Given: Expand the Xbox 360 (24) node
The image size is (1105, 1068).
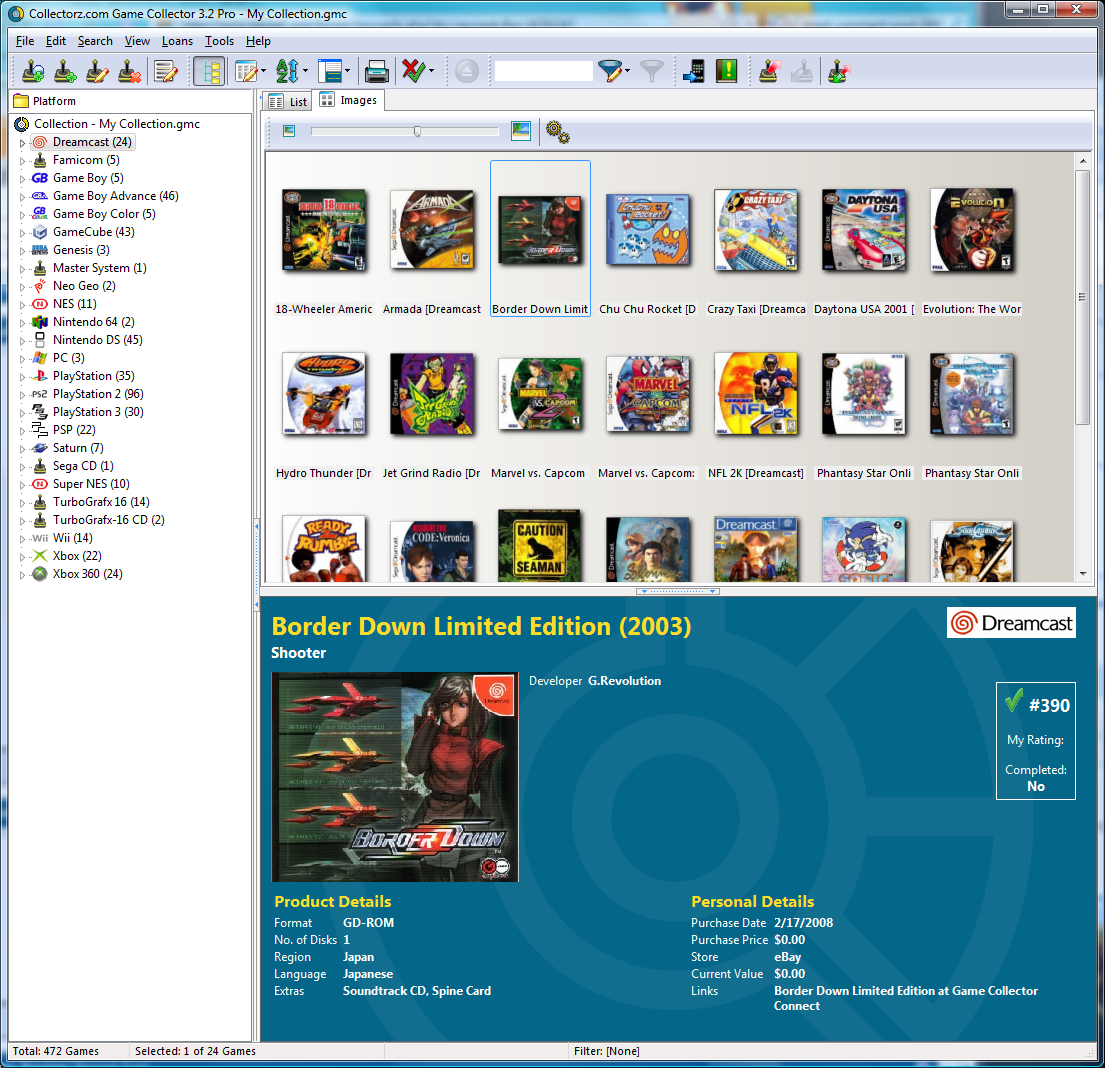Looking at the screenshot, I should click(22, 575).
